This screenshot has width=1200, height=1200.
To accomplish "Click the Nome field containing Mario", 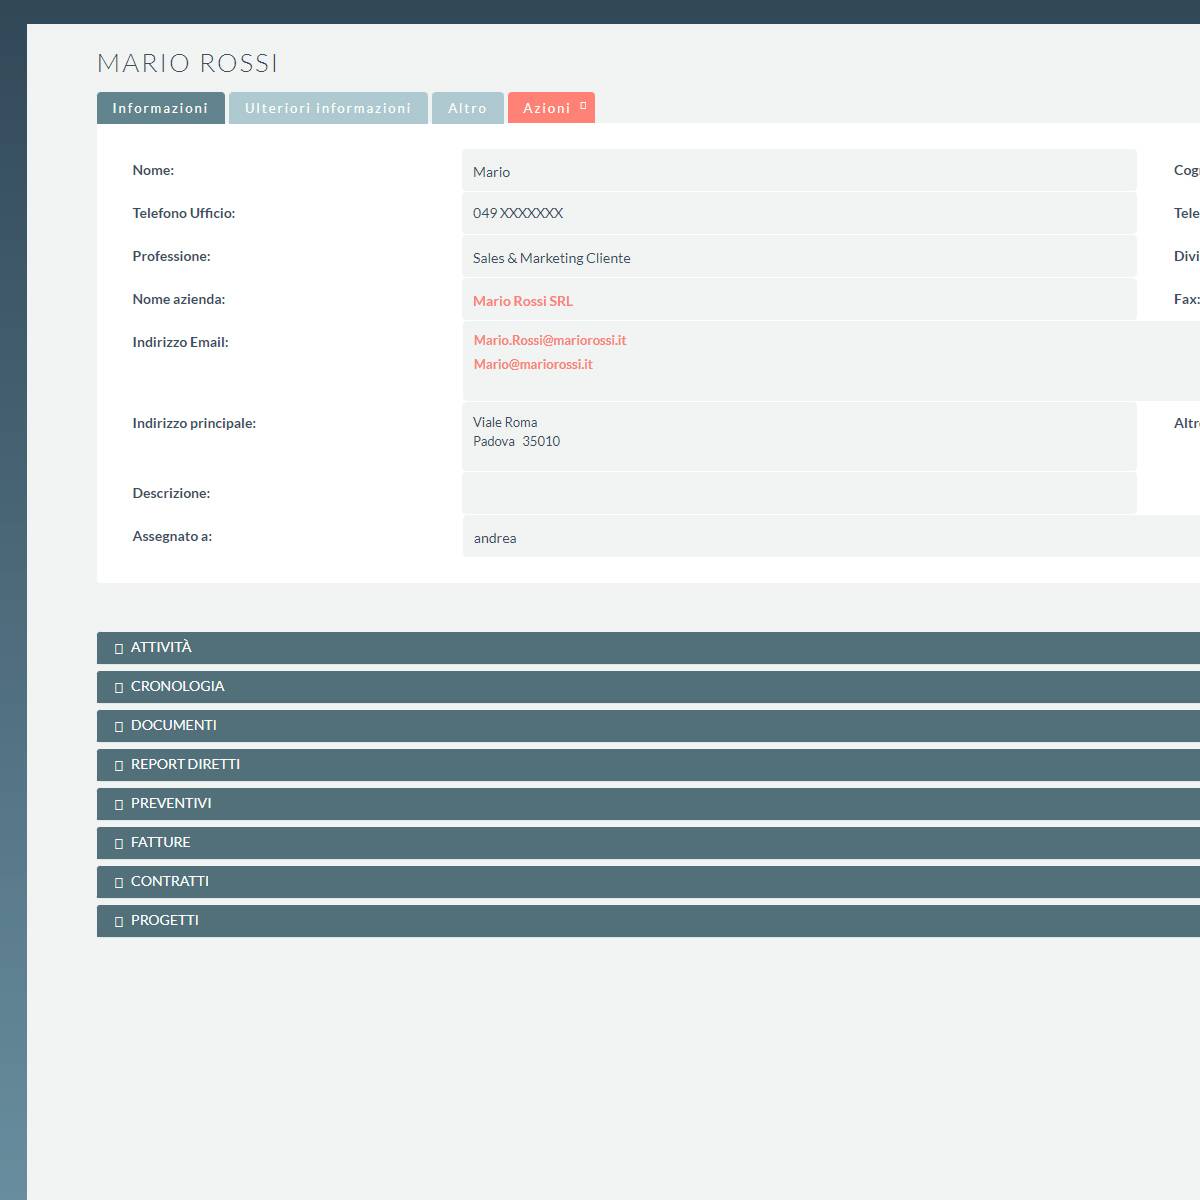I will point(798,171).
